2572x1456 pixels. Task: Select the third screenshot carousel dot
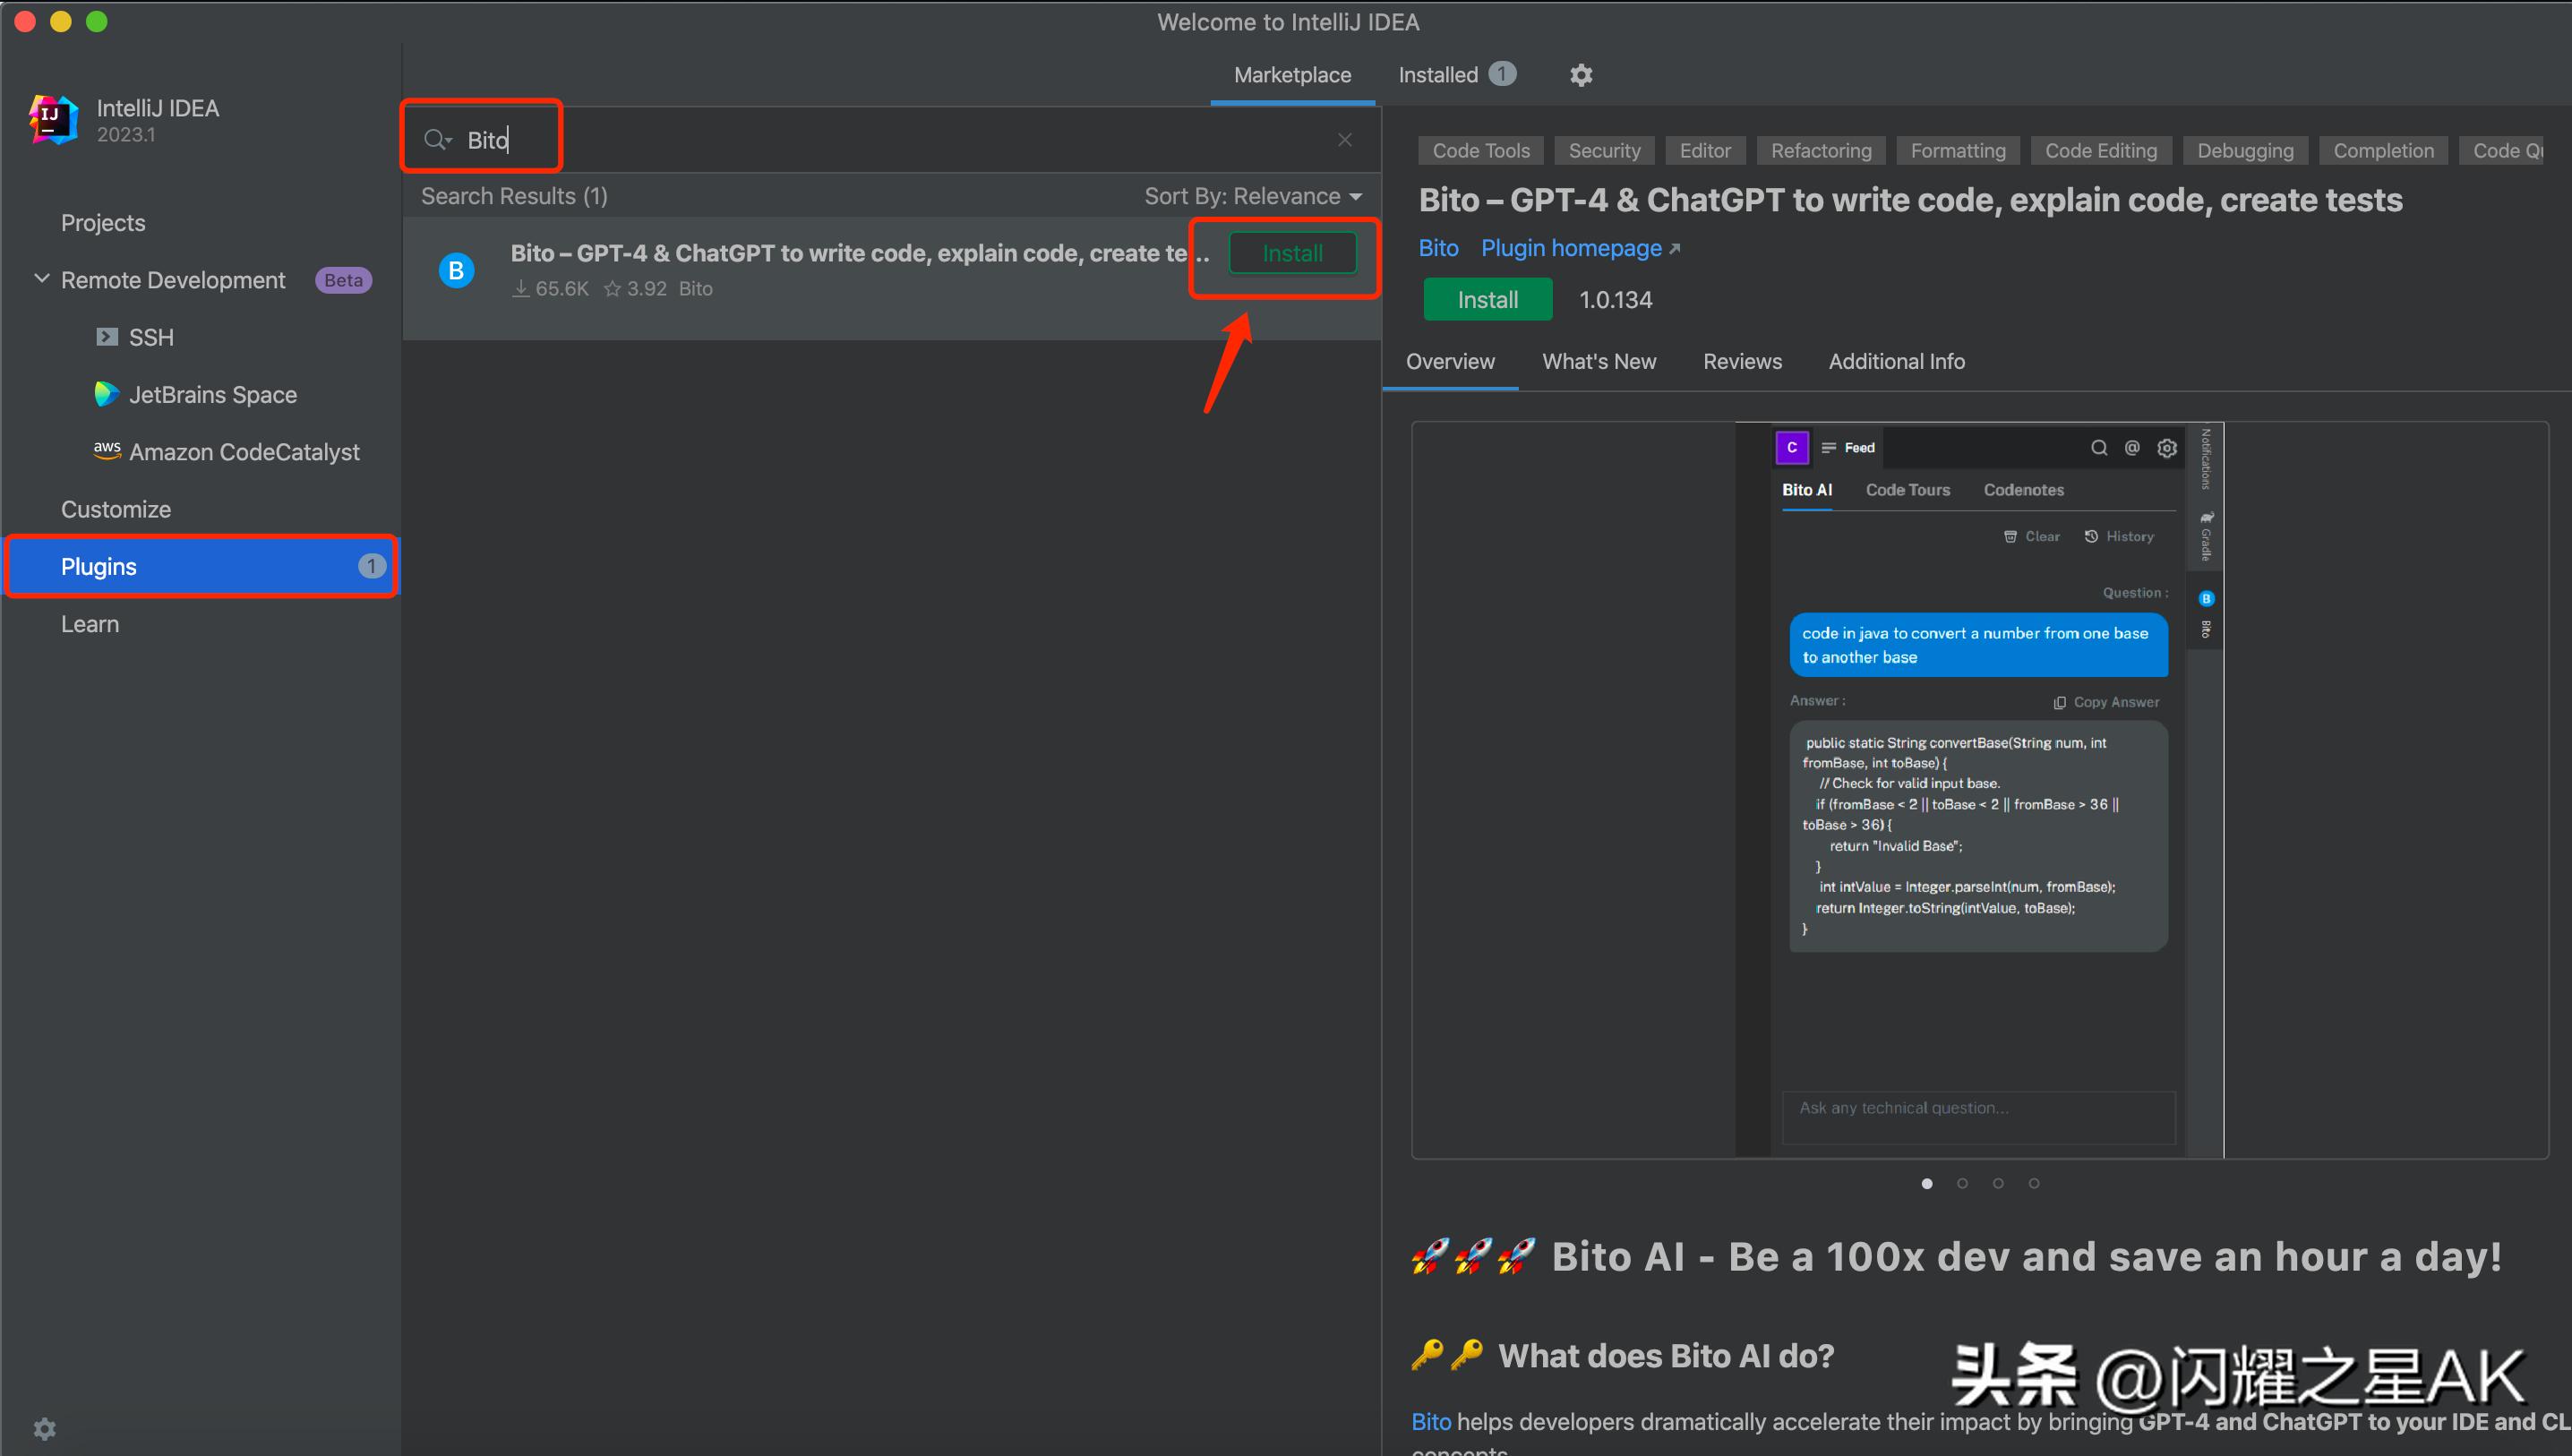[x=1998, y=1183]
